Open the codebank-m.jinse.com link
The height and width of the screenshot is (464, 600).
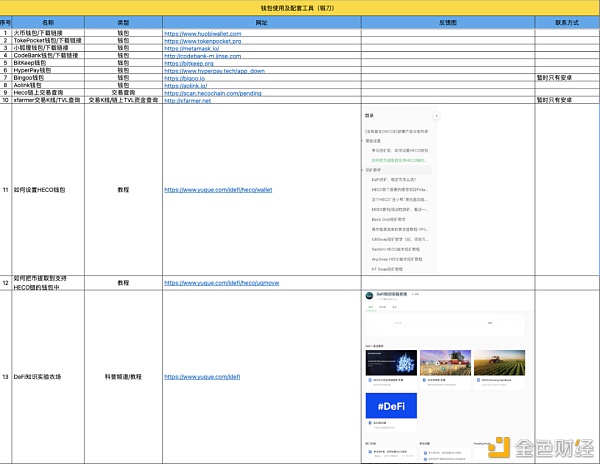(x=203, y=56)
